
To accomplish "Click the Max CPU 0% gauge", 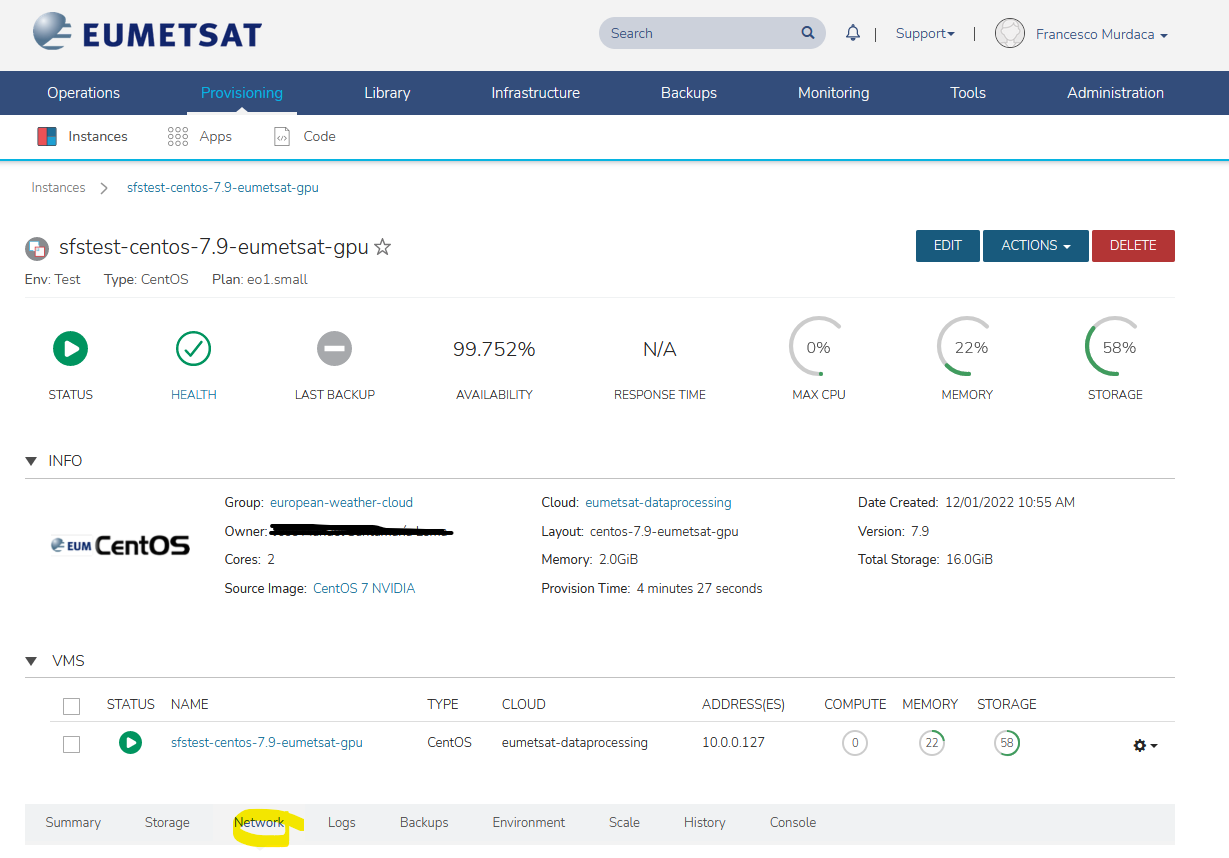I will point(818,346).
